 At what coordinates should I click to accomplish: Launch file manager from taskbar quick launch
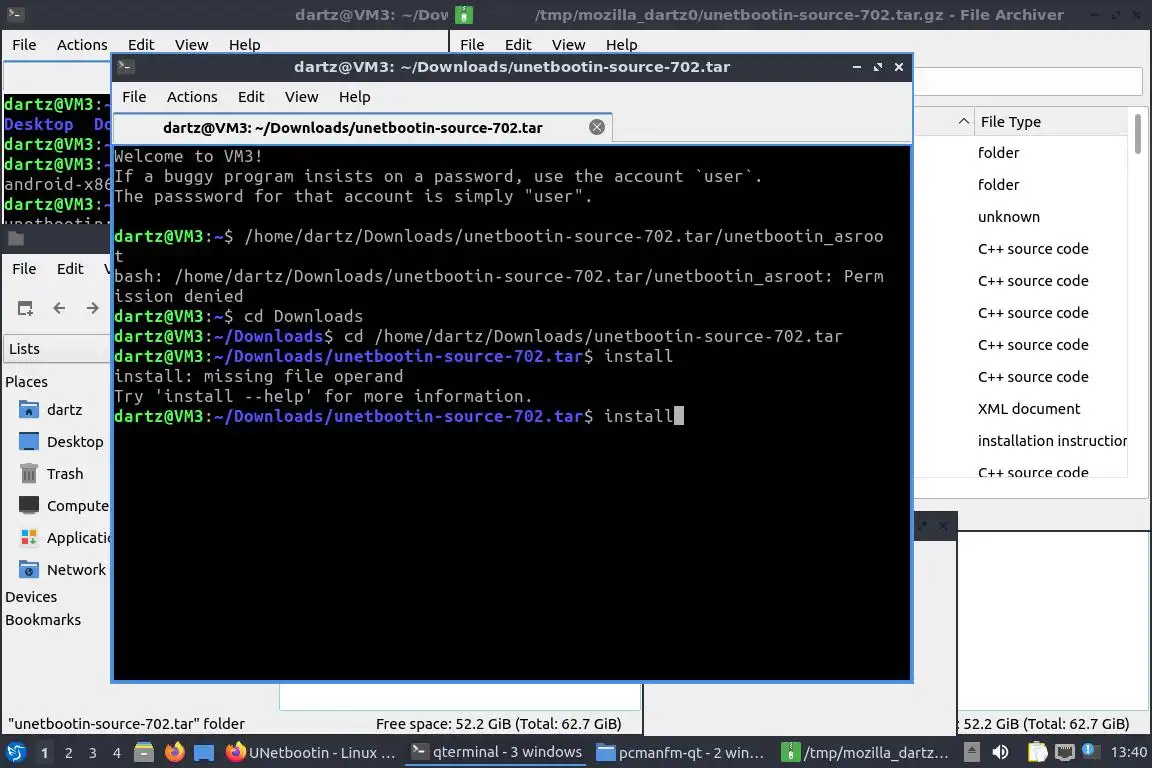click(x=144, y=752)
